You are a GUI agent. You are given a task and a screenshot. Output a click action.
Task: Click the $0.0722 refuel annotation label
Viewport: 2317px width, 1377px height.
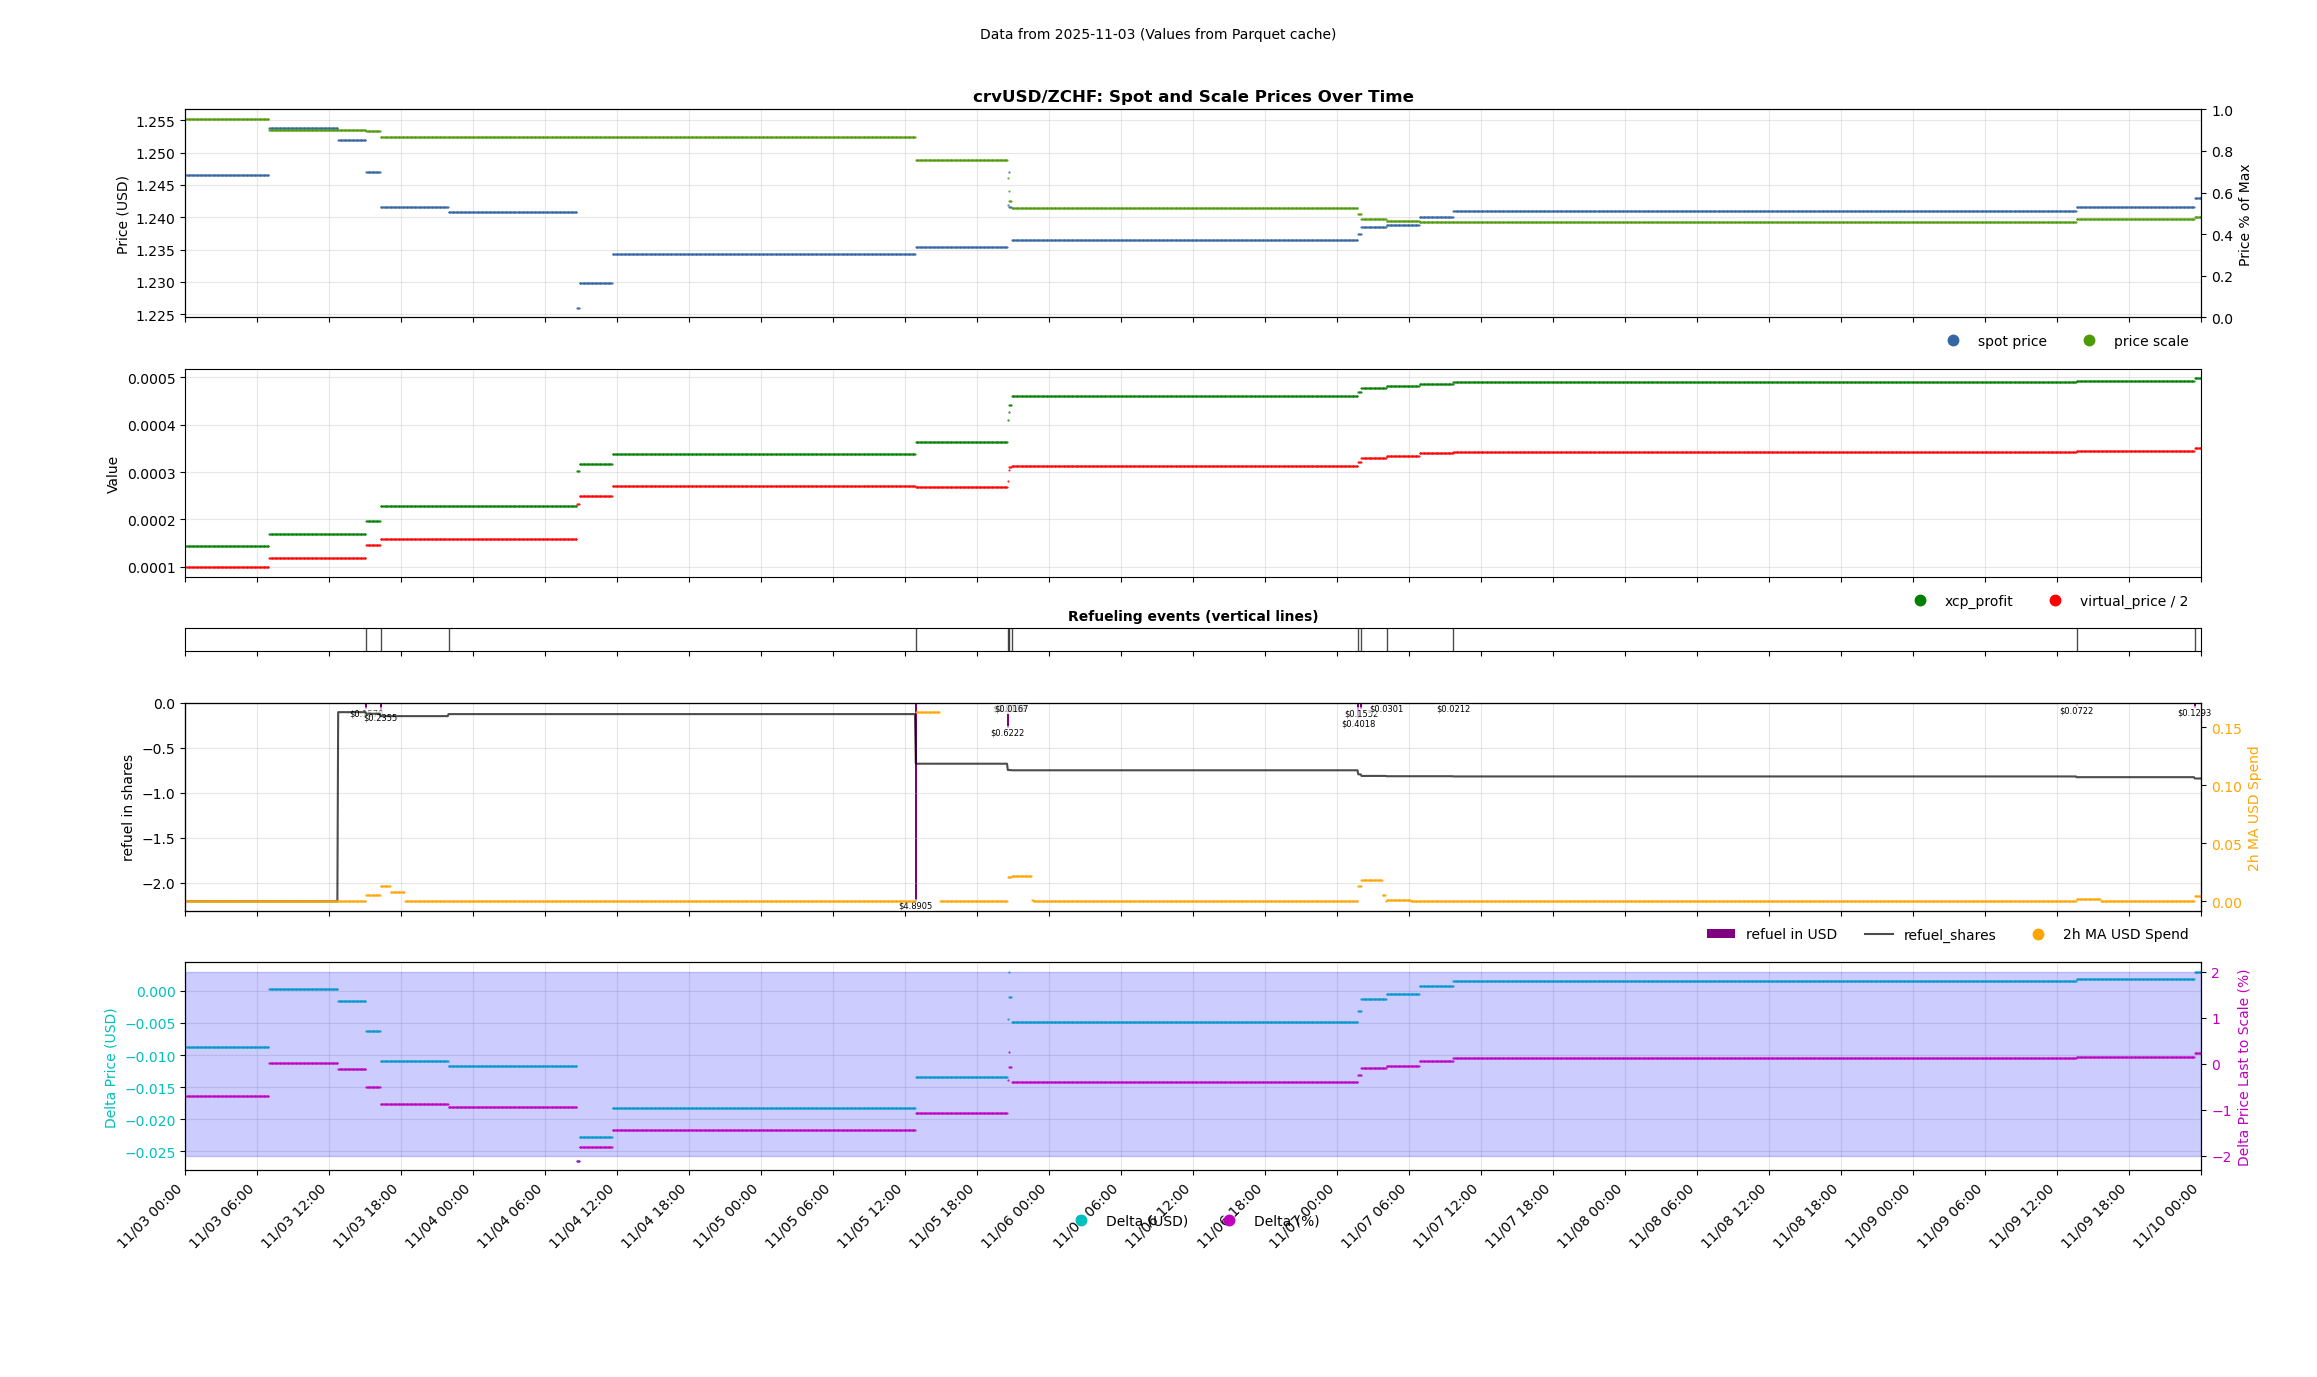(2076, 711)
